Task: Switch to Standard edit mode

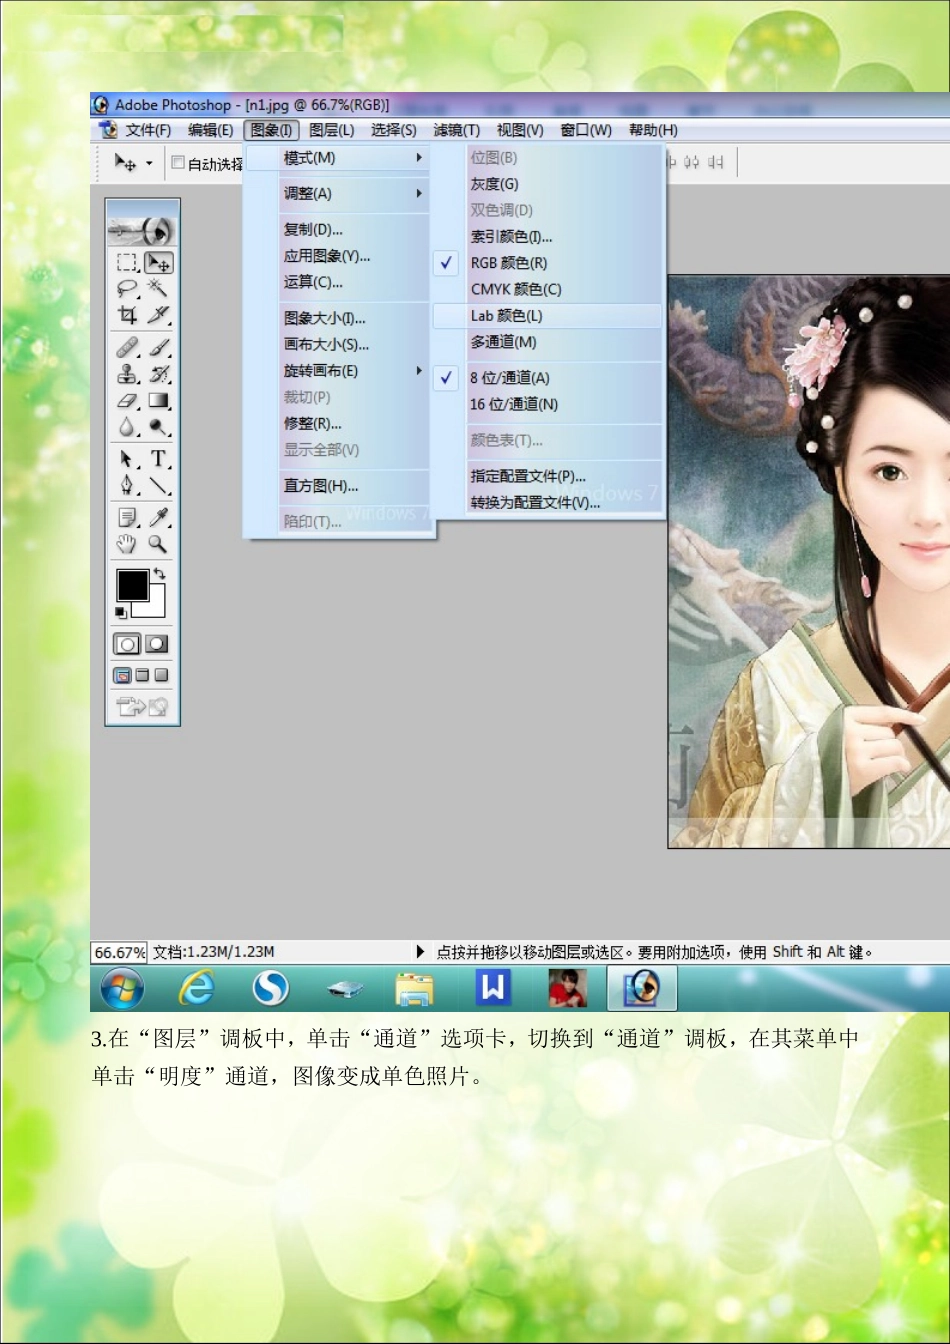Action: pyautogui.click(x=128, y=643)
